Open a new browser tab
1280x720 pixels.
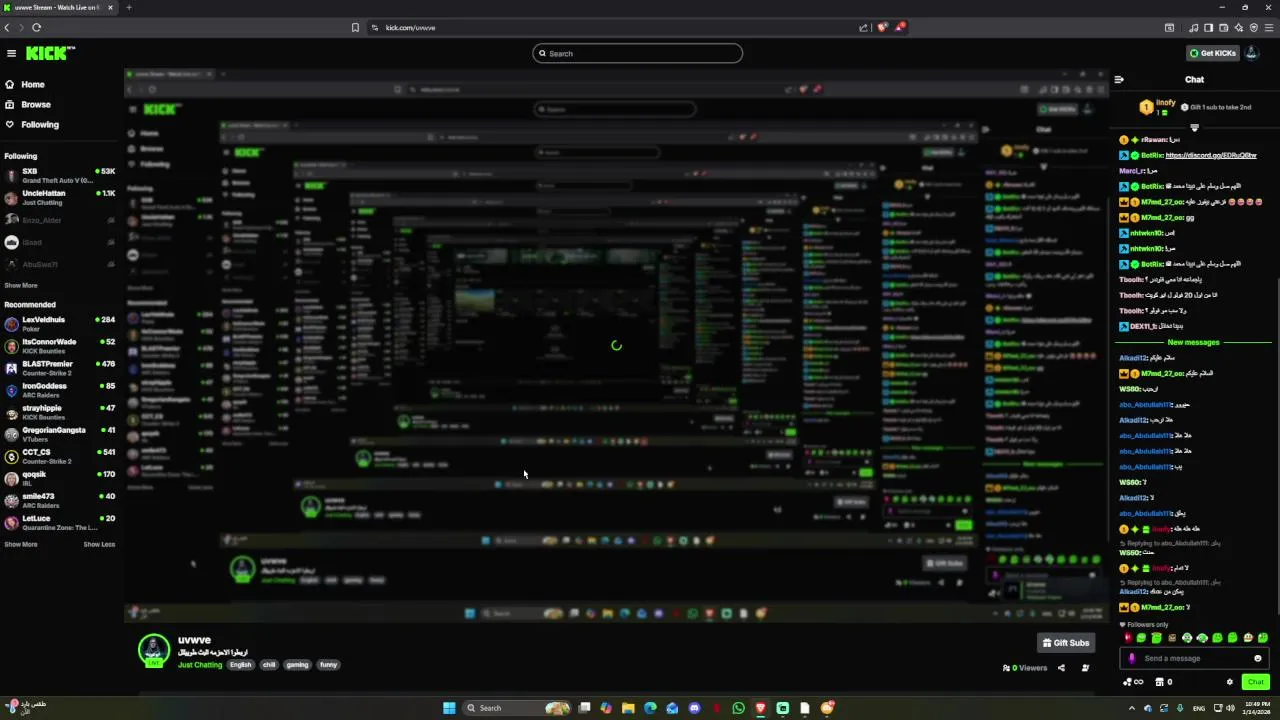128,7
